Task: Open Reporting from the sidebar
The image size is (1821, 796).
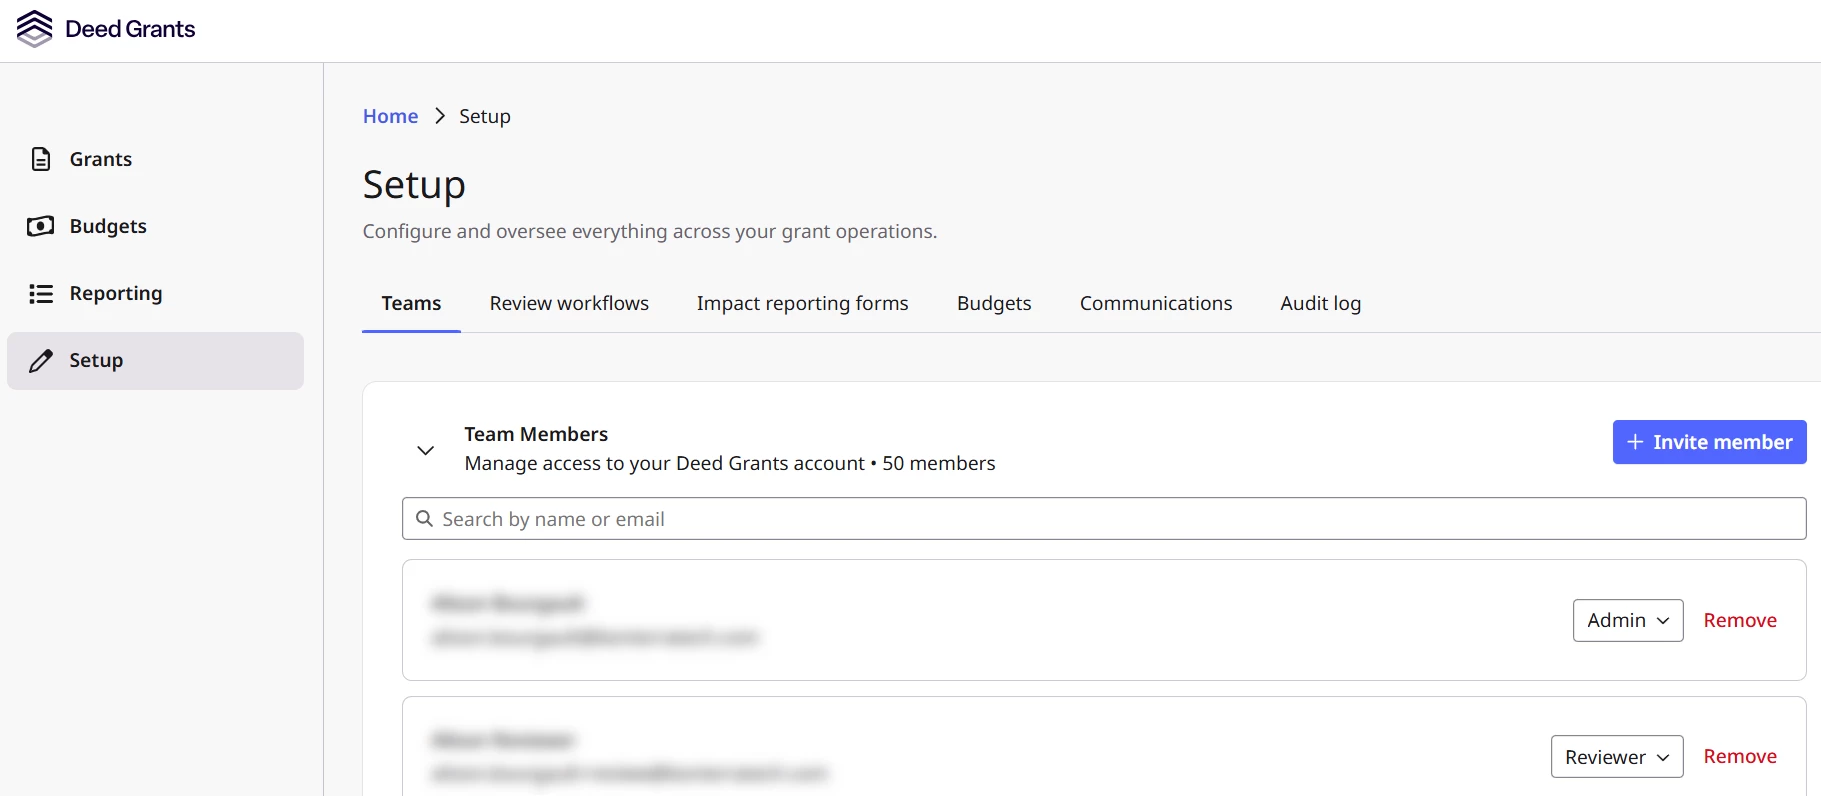Action: (x=155, y=293)
